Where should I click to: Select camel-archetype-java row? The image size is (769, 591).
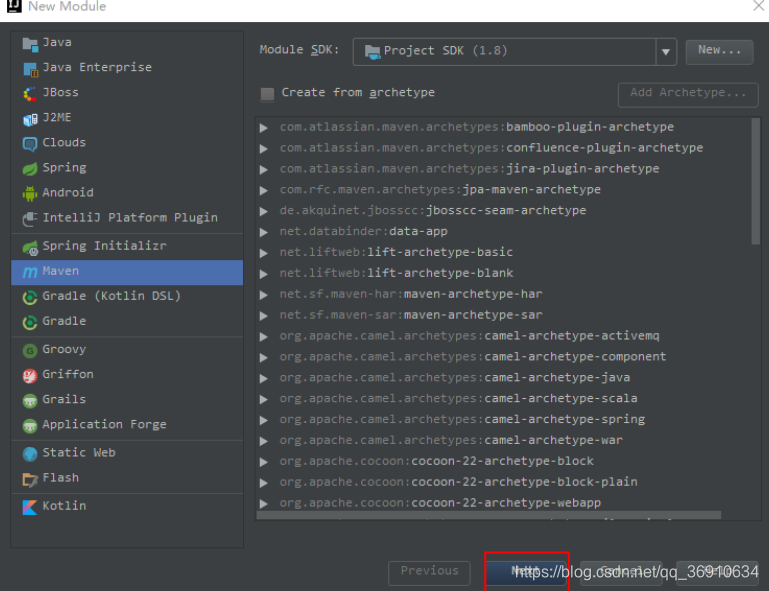pyautogui.click(x=455, y=378)
